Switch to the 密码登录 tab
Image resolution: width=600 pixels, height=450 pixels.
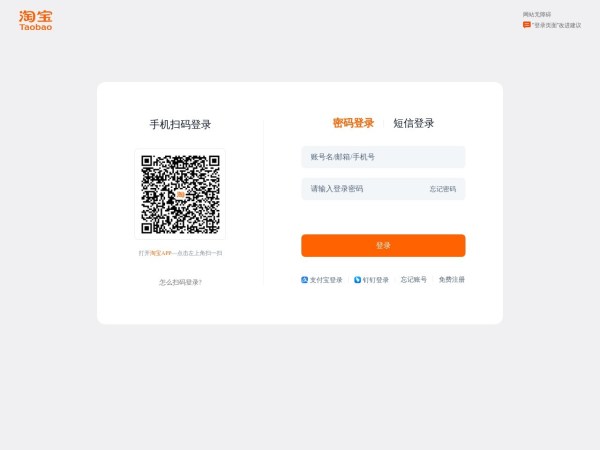click(353, 123)
